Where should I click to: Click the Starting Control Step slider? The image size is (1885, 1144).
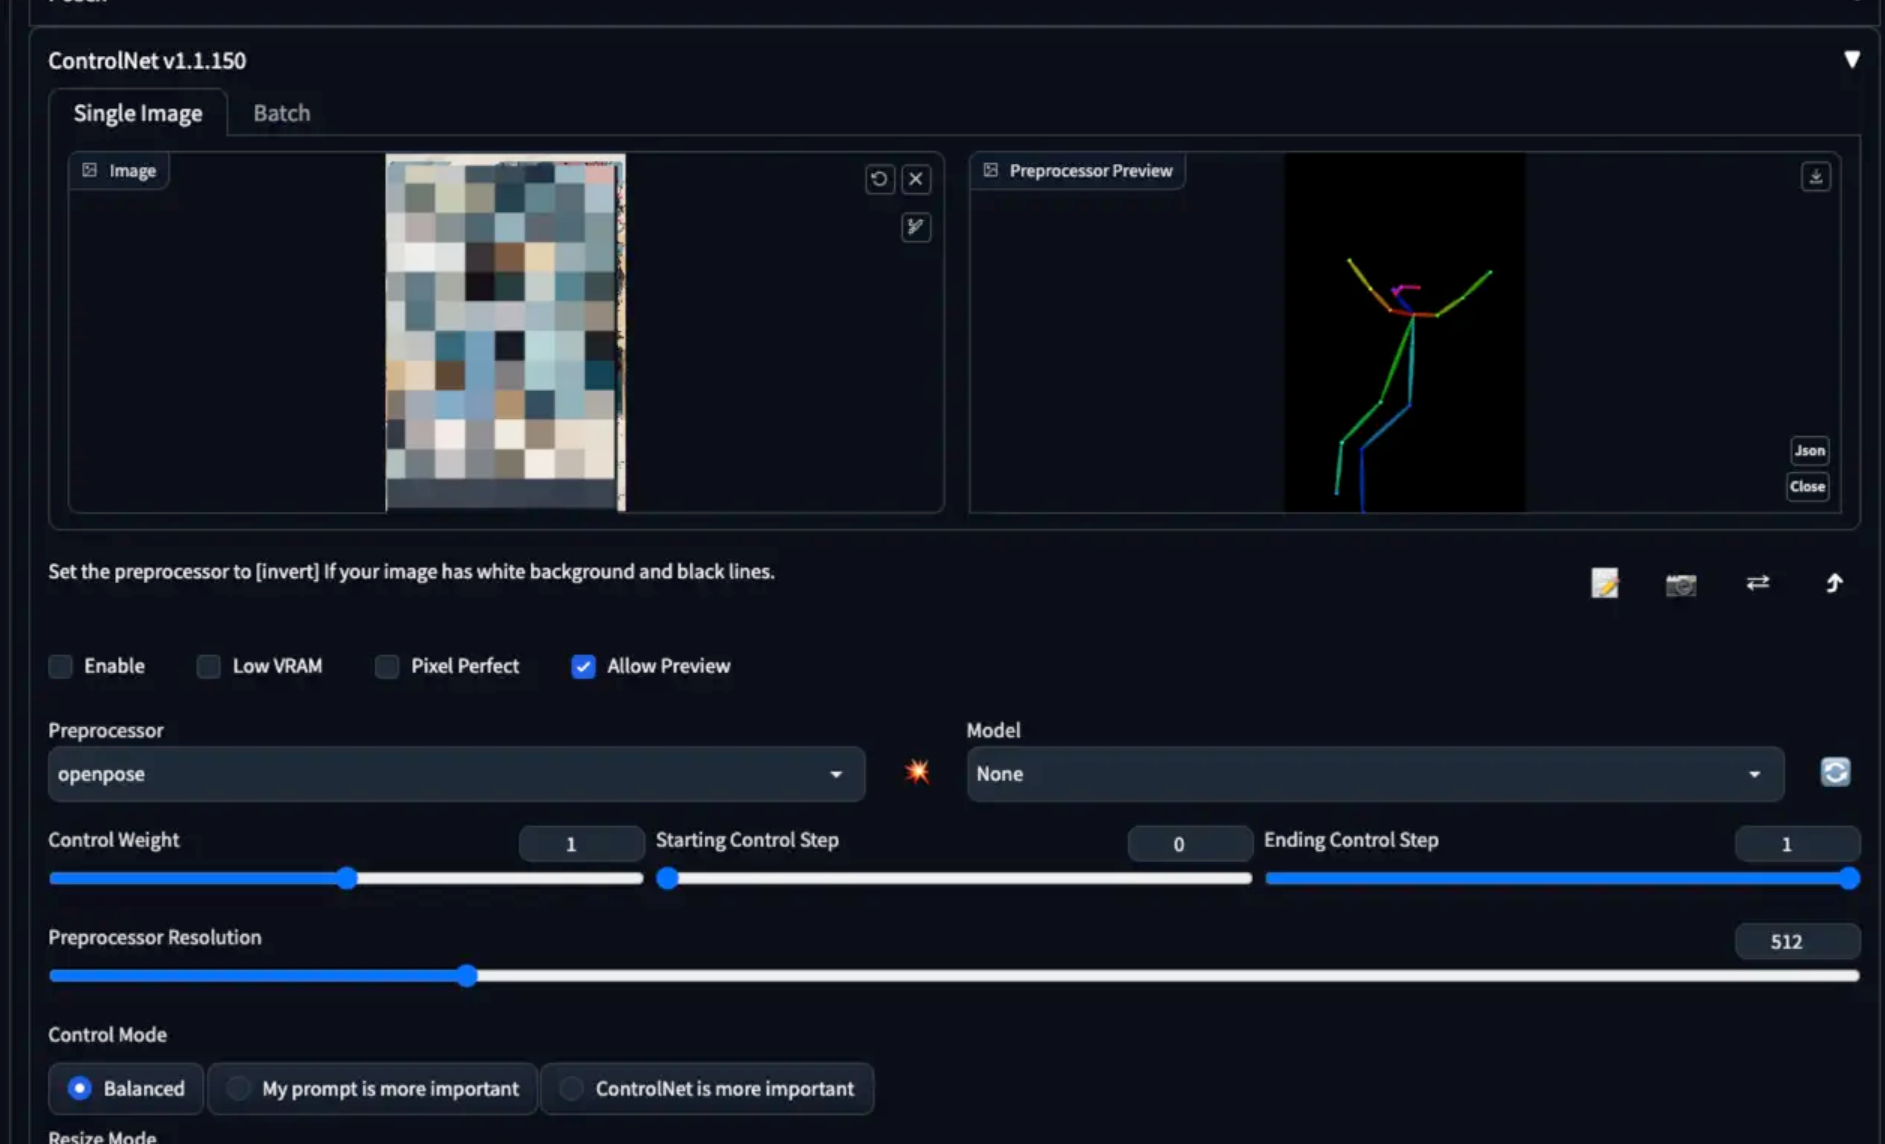[954, 879]
